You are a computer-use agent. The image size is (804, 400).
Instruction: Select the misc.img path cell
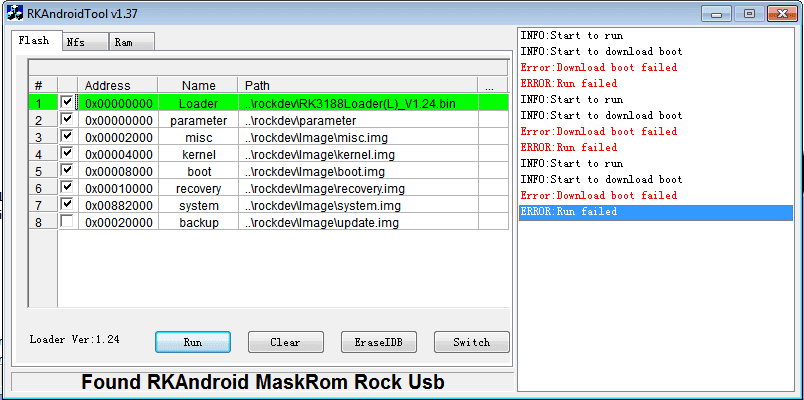coord(358,137)
